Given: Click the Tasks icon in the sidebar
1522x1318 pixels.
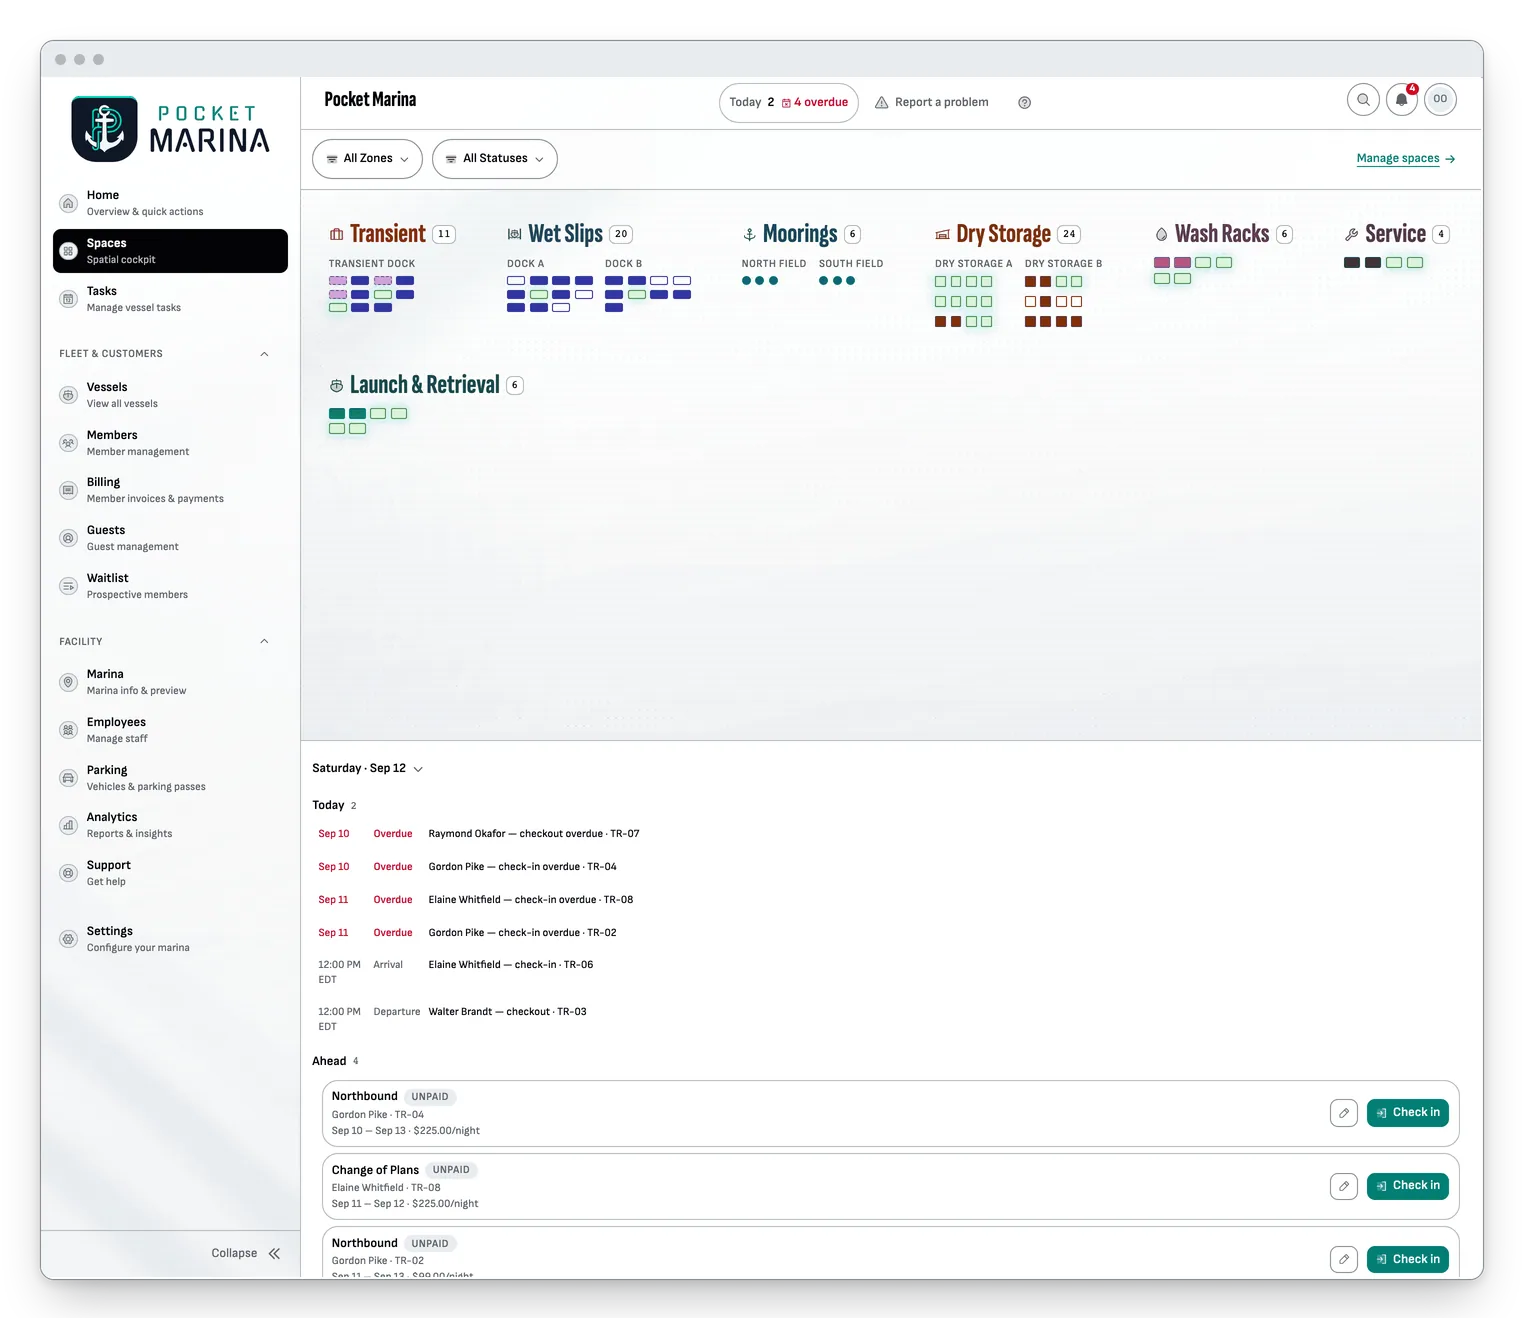Looking at the screenshot, I should (68, 299).
